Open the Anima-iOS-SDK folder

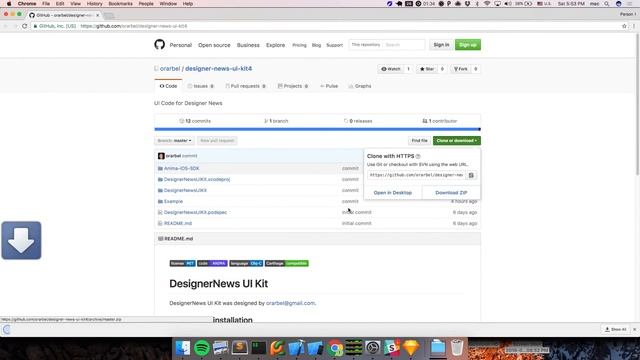182,168
